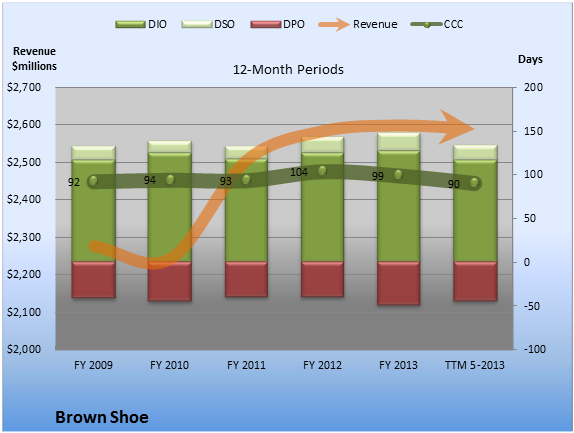Click the DSO light green legend swatch
574x433 pixels.
(x=197, y=25)
